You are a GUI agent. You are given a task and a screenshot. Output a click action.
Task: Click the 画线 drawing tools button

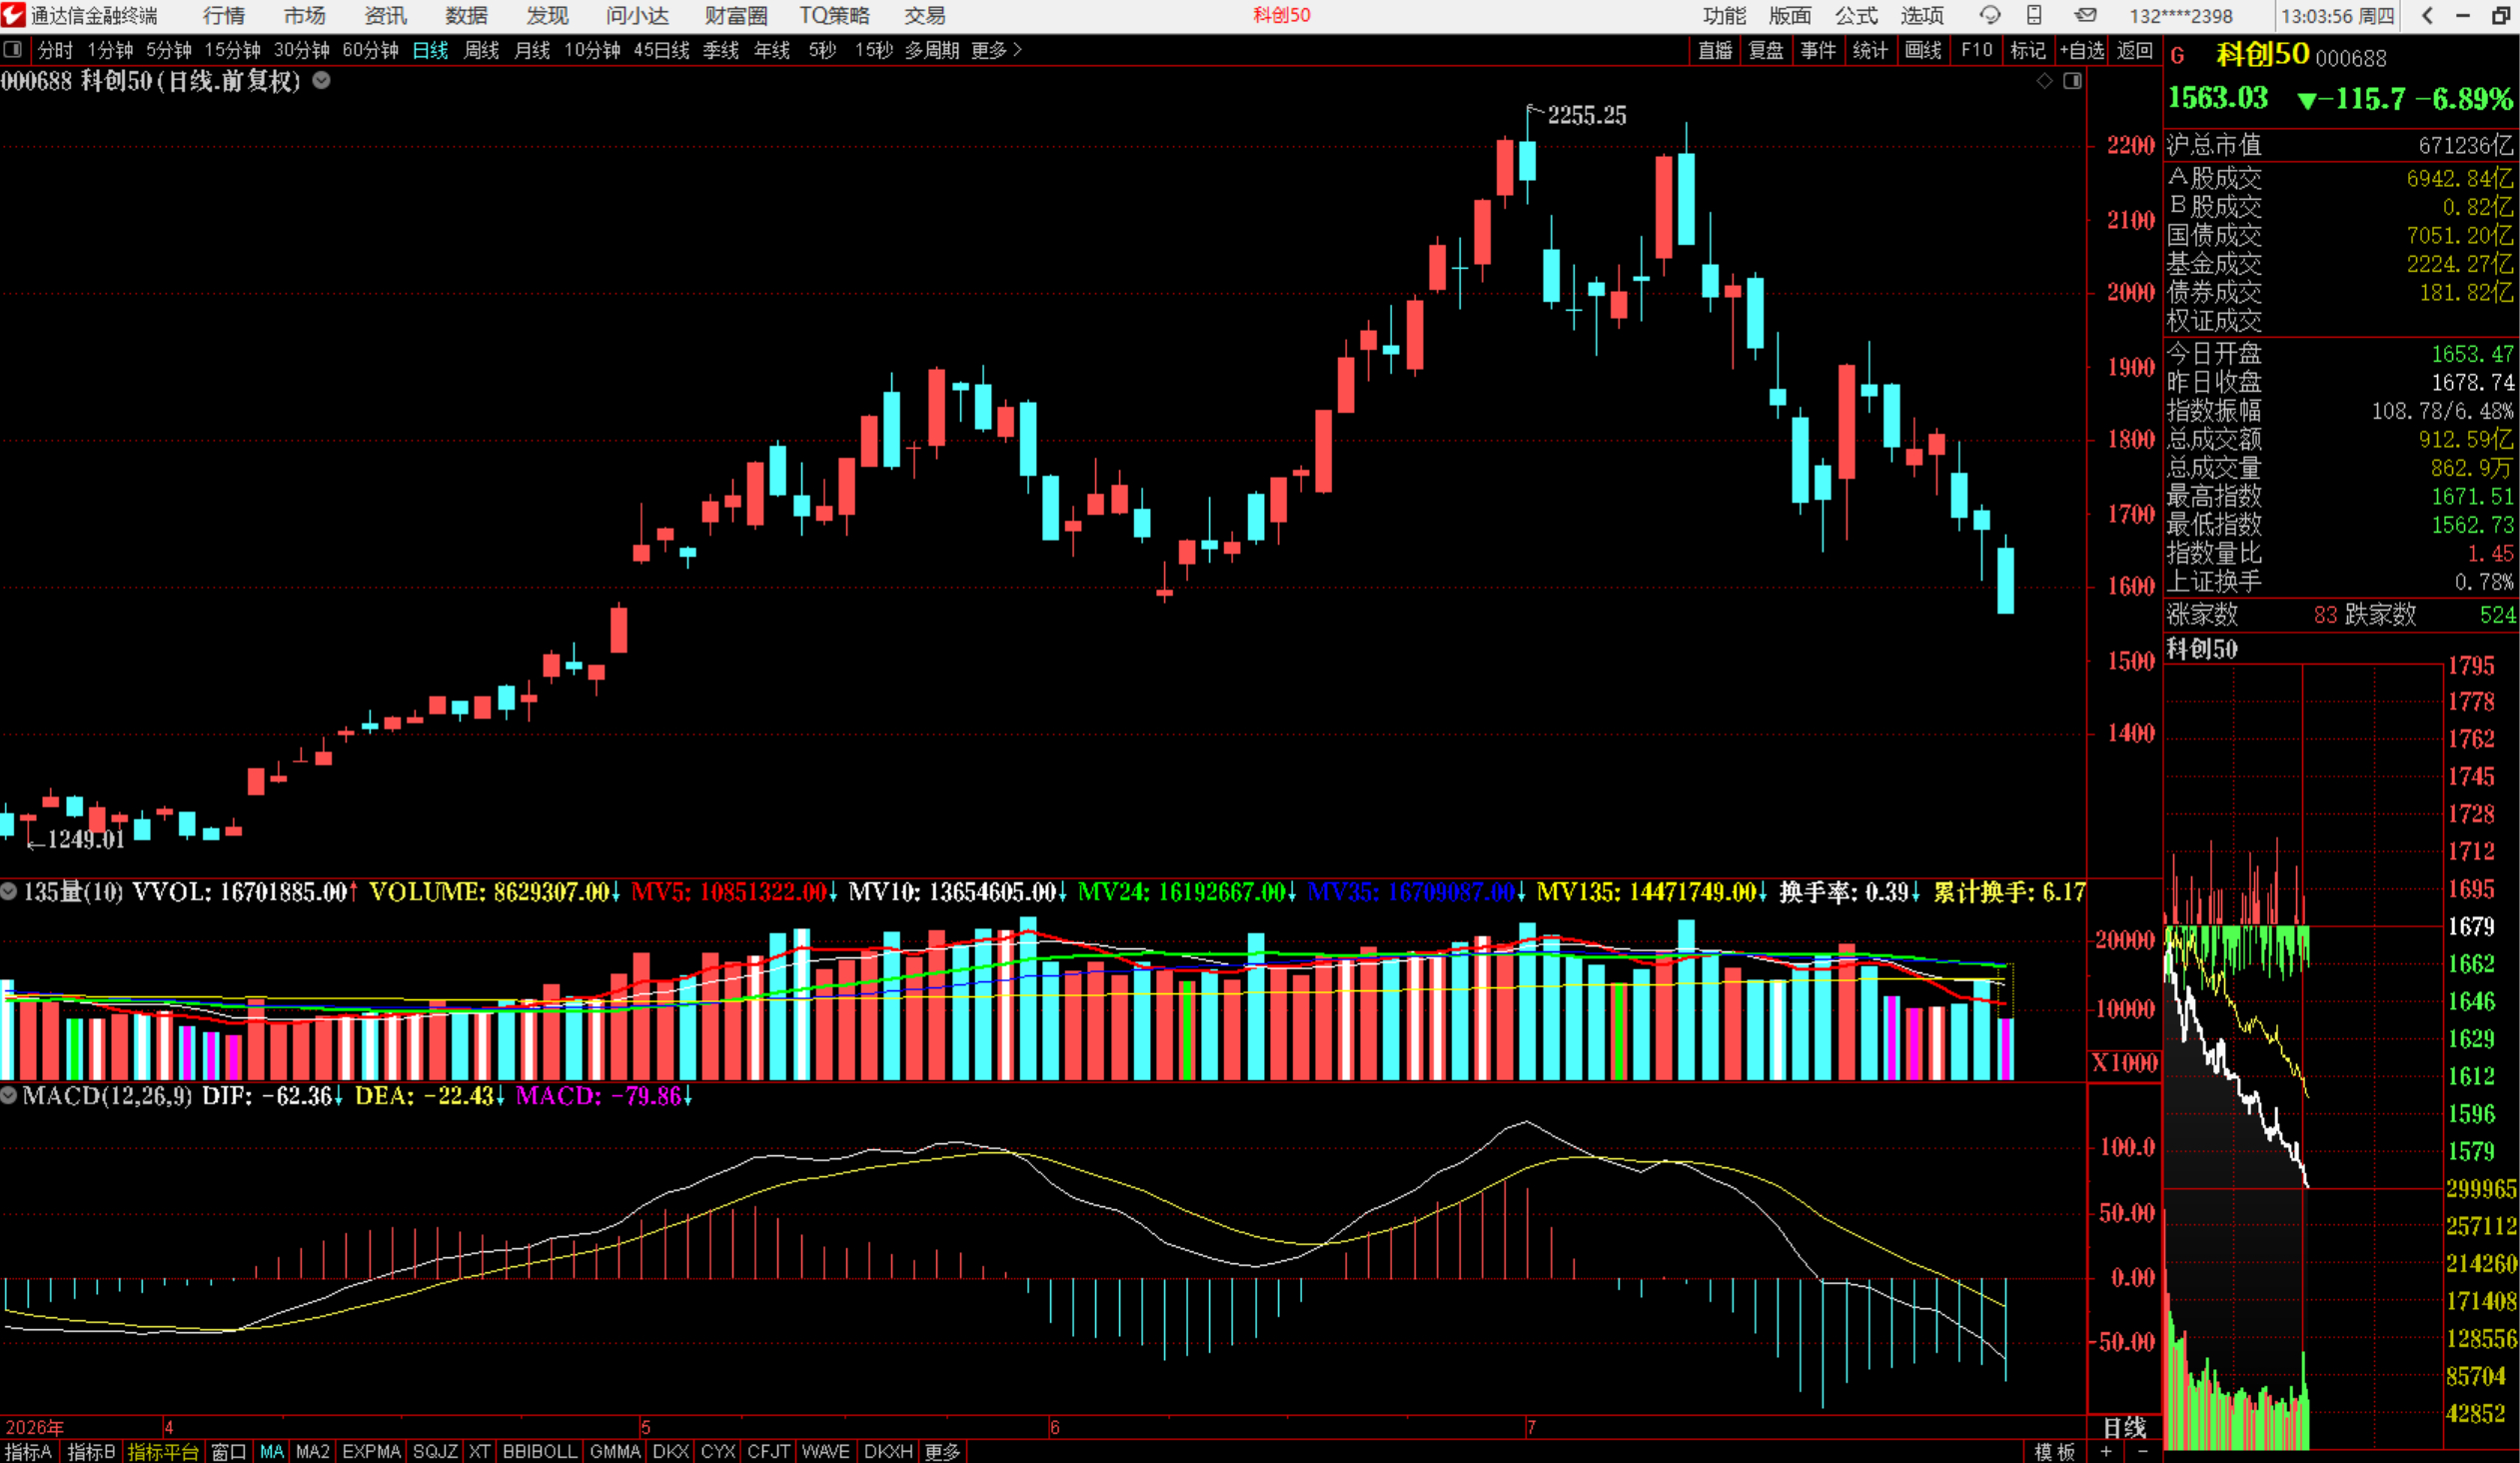(x=1922, y=50)
